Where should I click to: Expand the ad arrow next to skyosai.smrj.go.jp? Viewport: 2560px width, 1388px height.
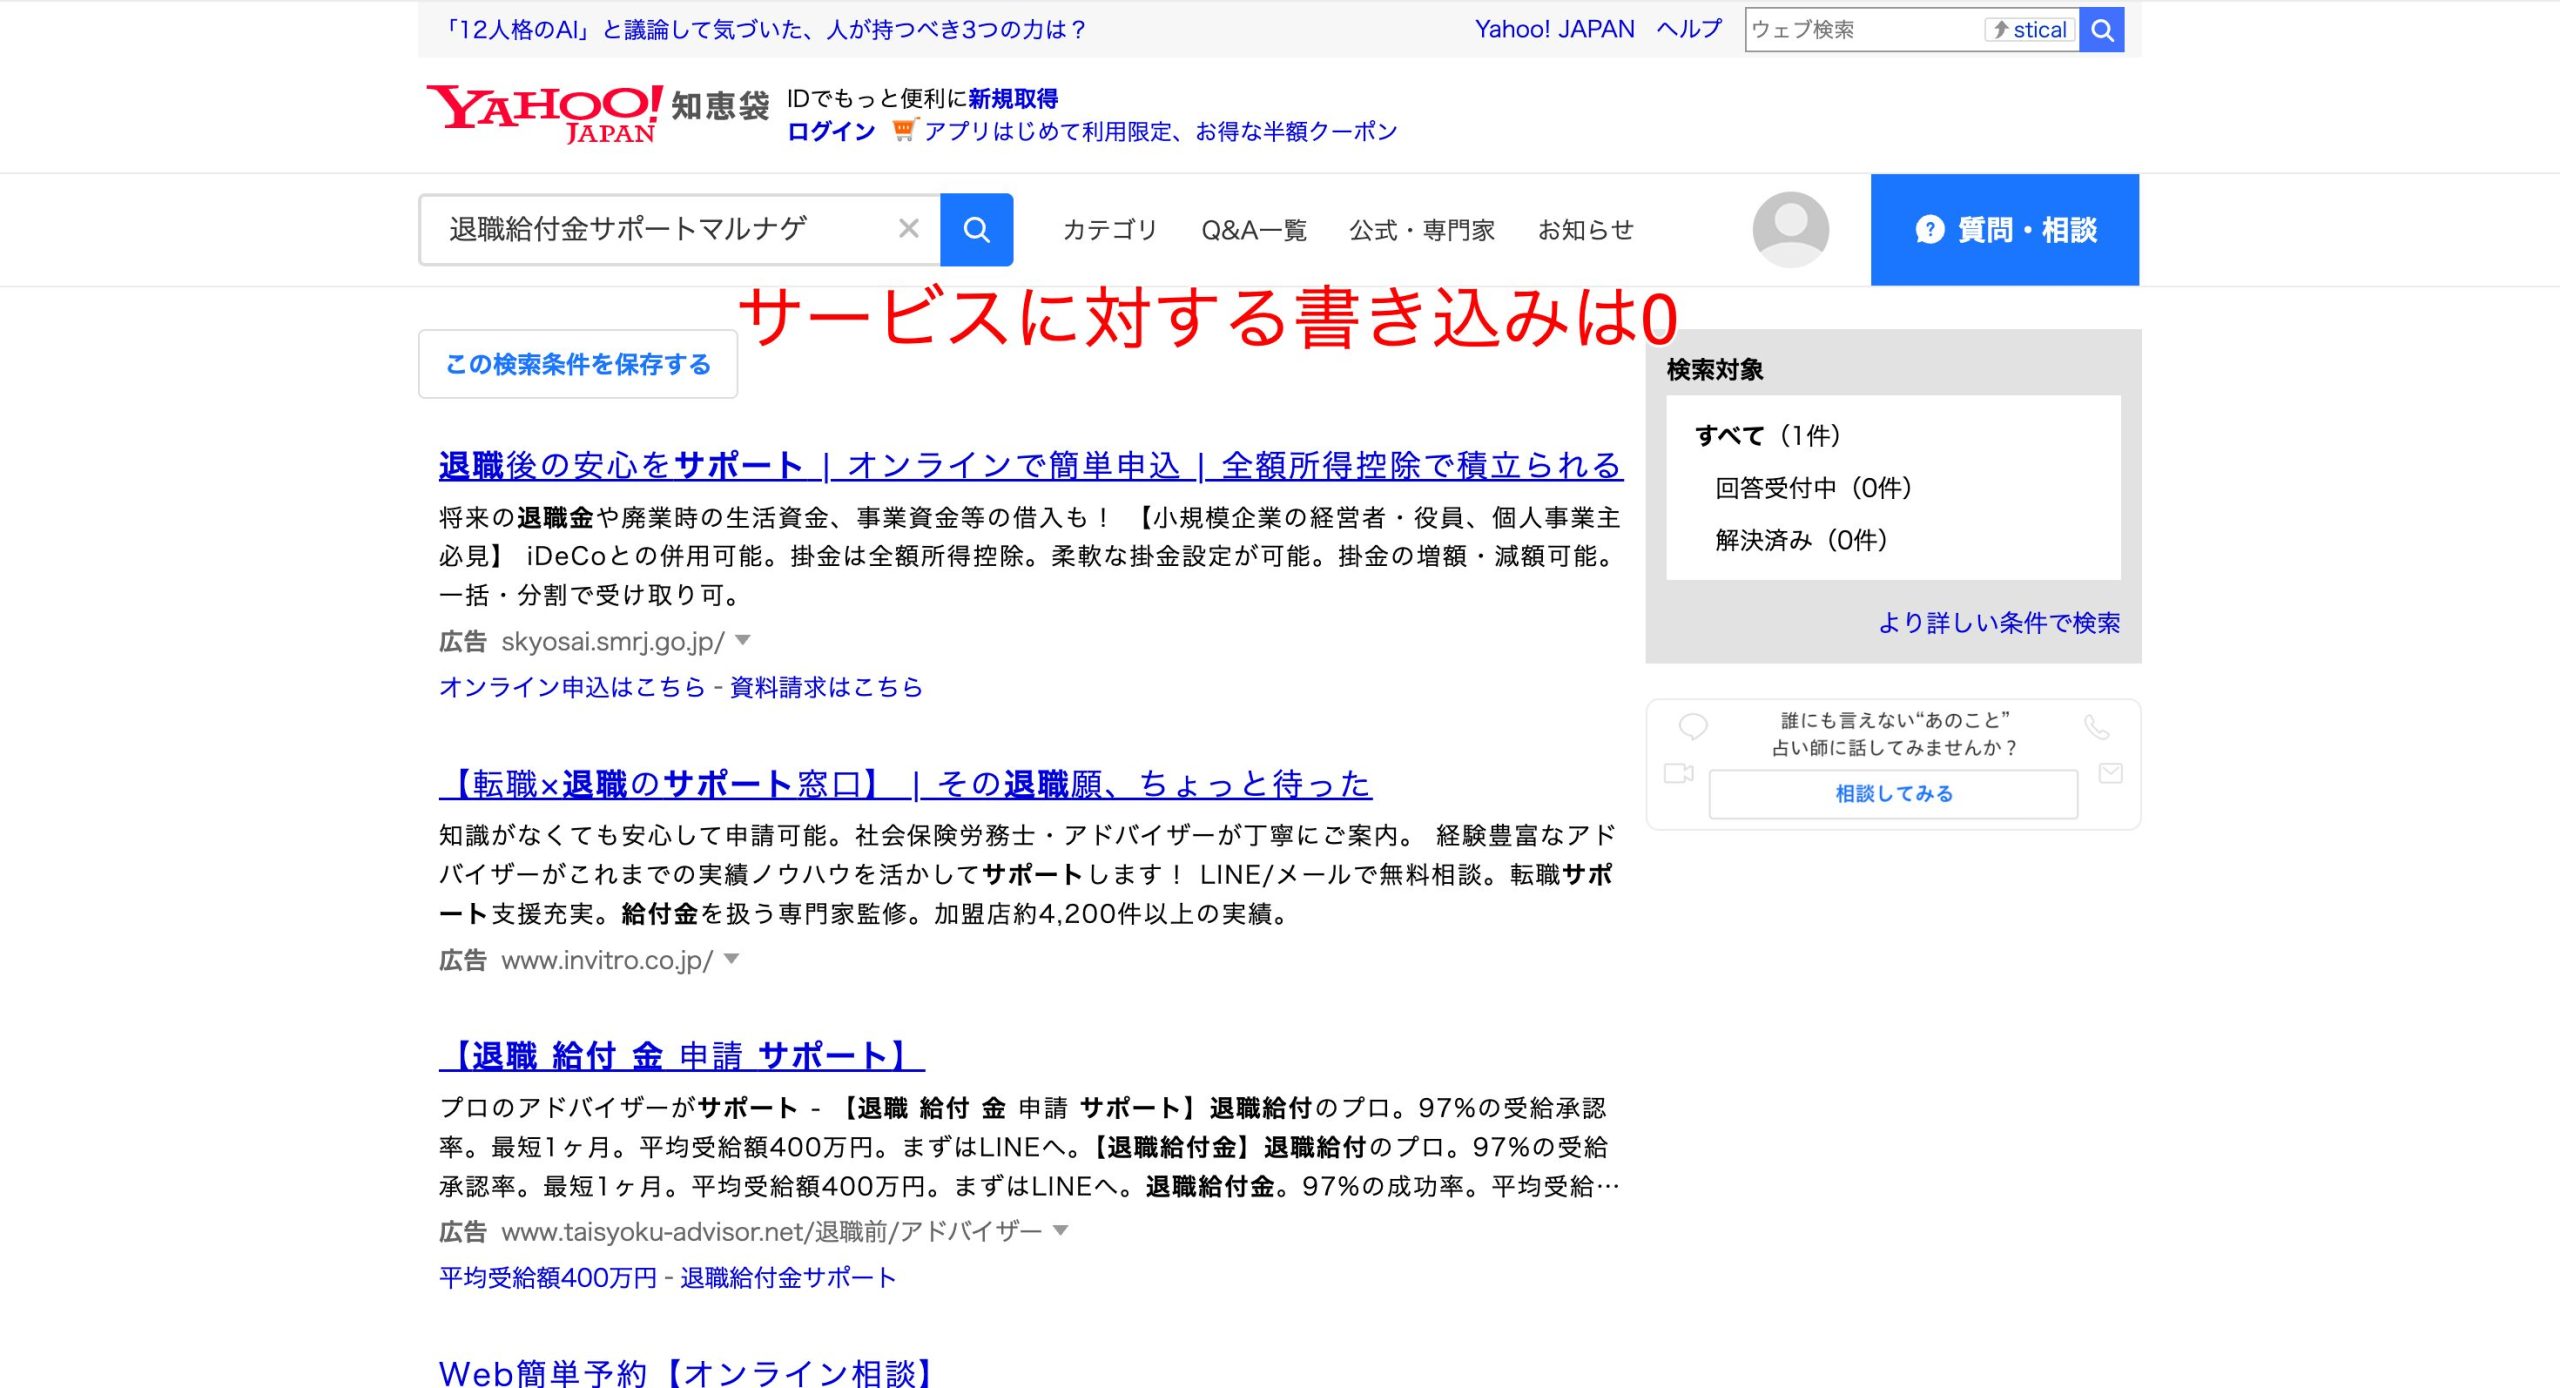[x=743, y=640]
